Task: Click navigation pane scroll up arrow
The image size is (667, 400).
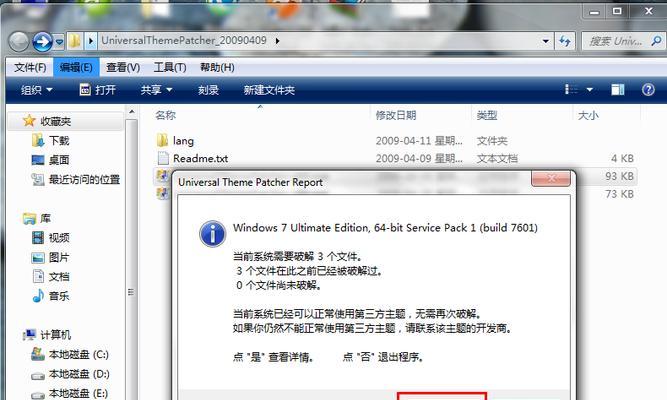Action: [x=132, y=112]
